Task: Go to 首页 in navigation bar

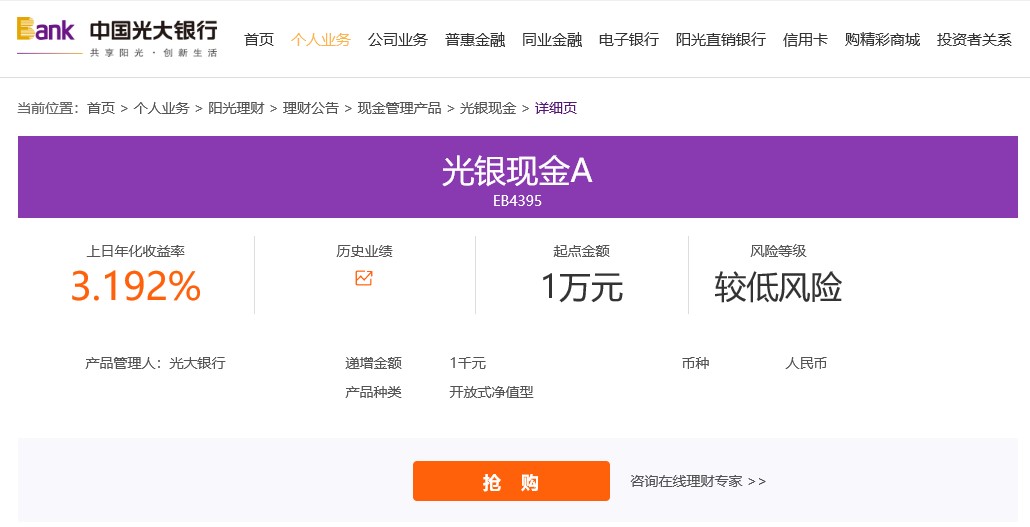Action: tap(259, 39)
